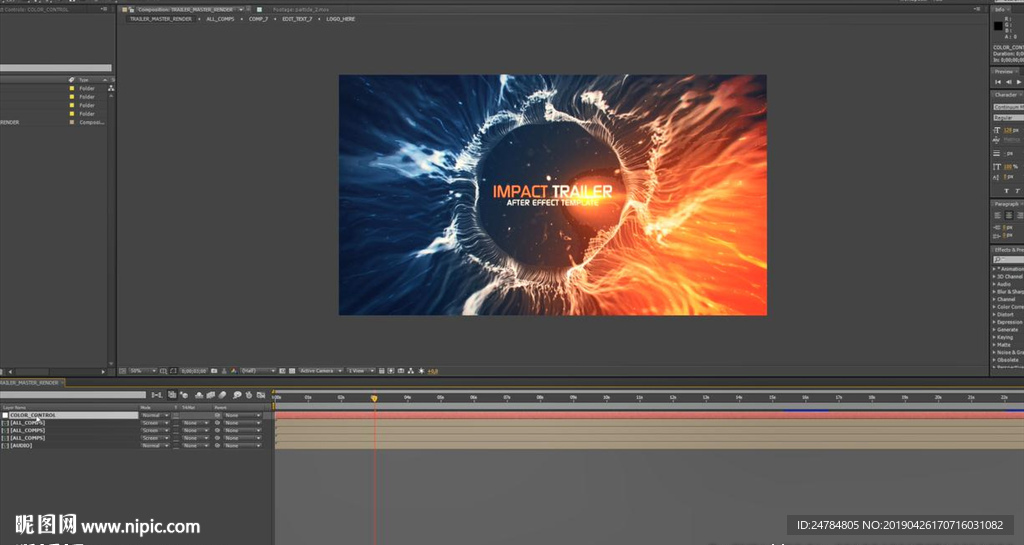Toggle the region of interest icon
Viewport: 1024px width, 545px height.
(x=282, y=371)
